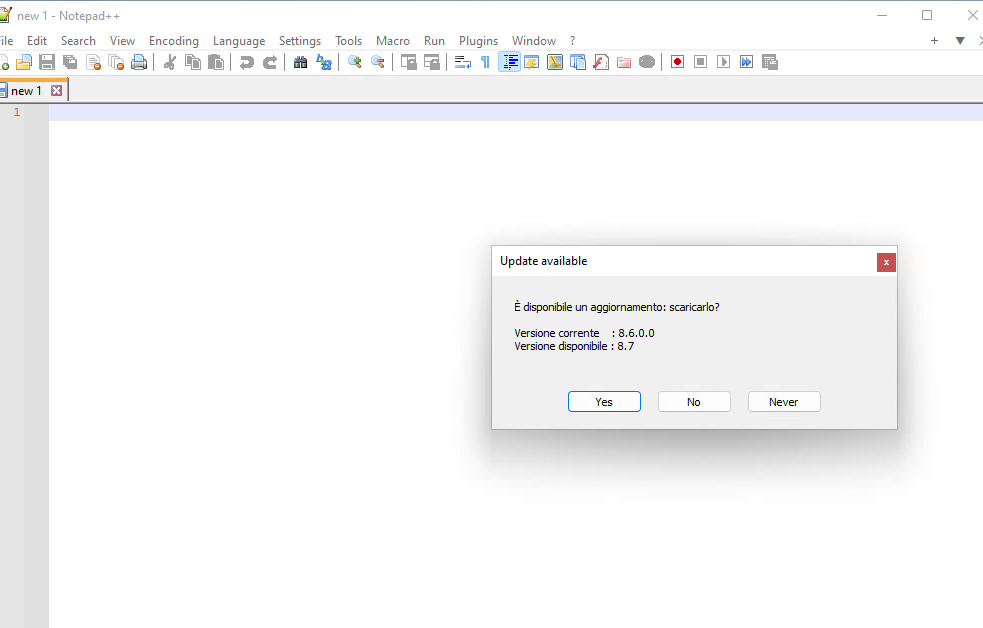
Task: Enable synchronized horizontal scrolling
Action: tap(432, 62)
